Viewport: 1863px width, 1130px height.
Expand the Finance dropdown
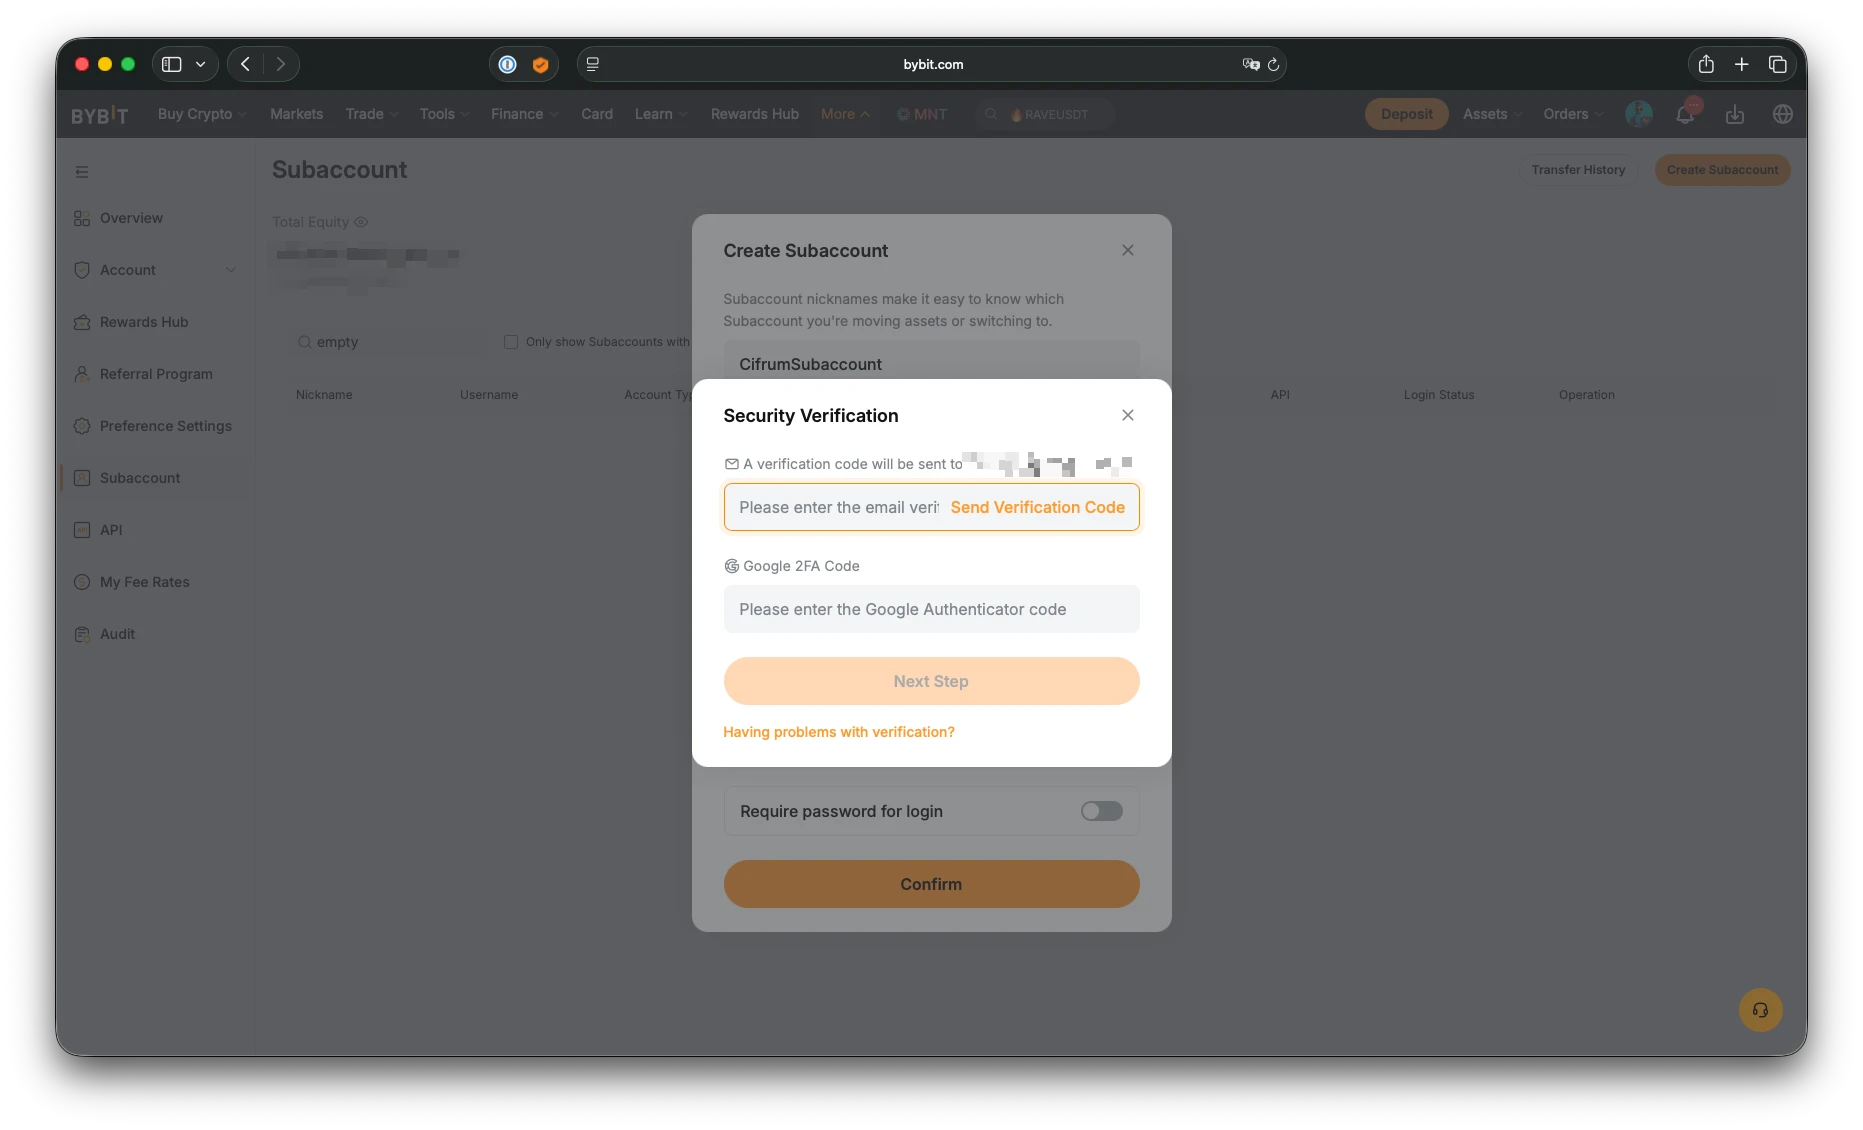click(524, 114)
